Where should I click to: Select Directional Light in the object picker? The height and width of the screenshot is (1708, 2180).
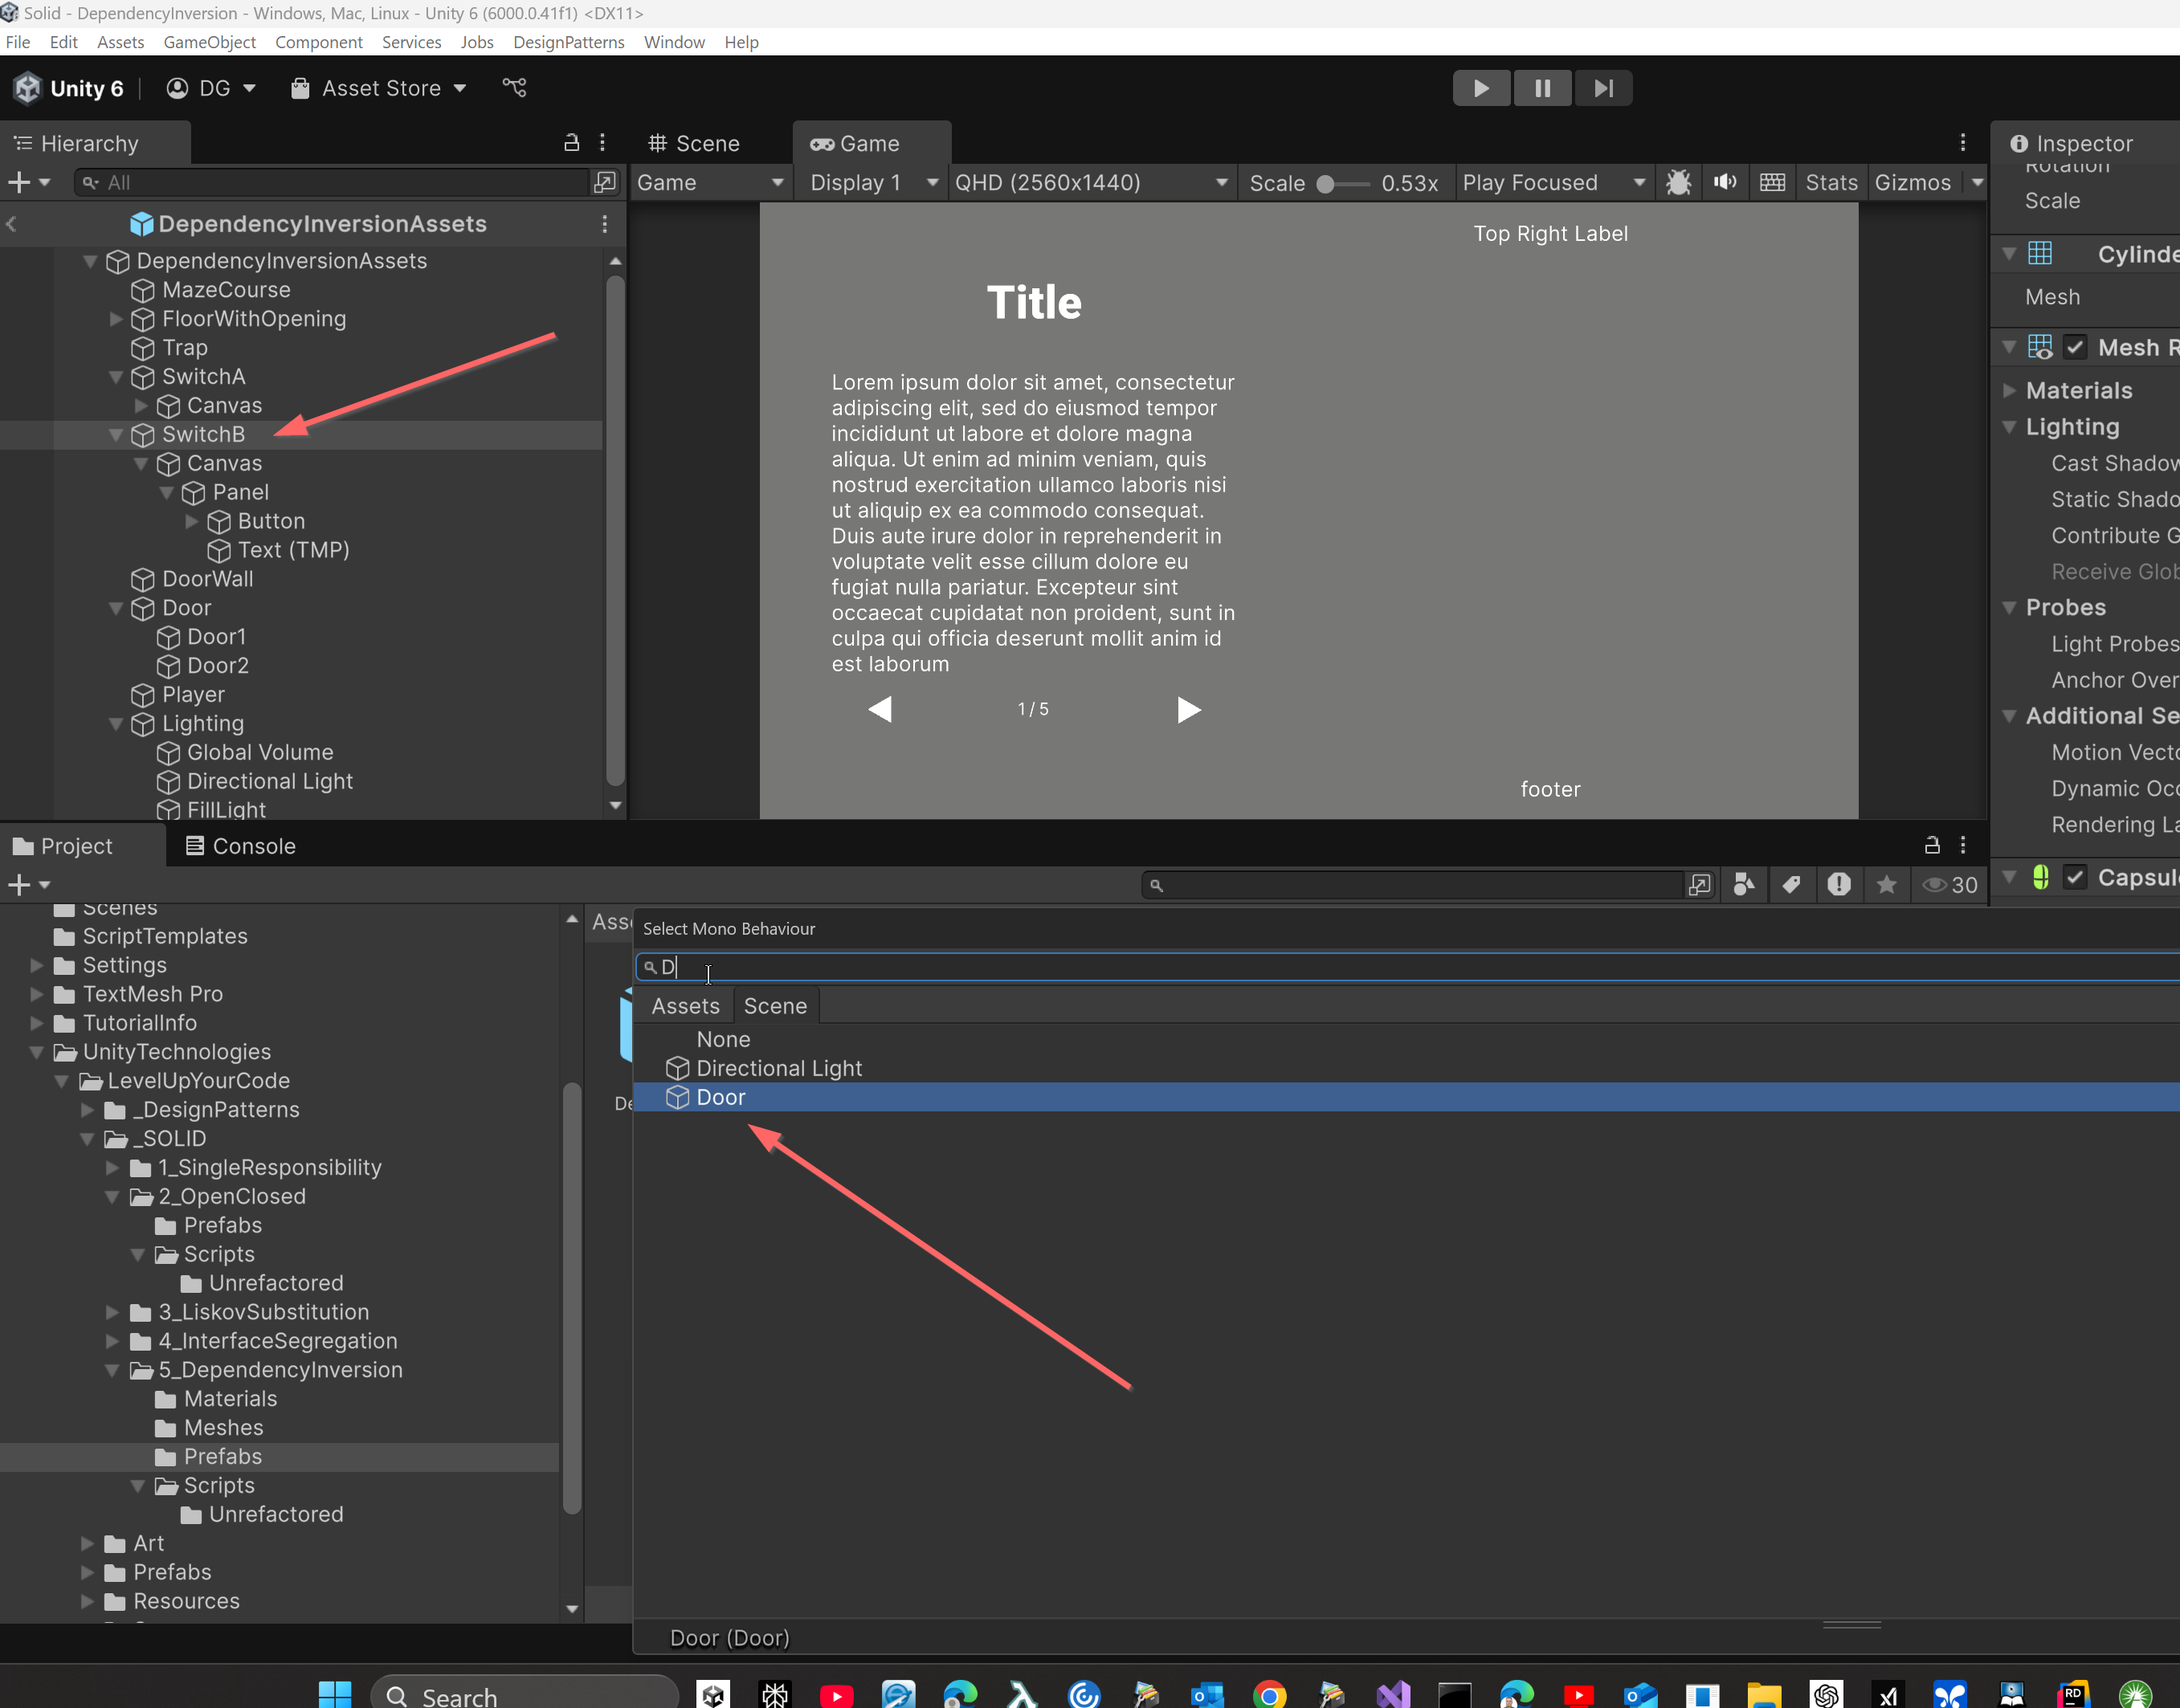(778, 1068)
